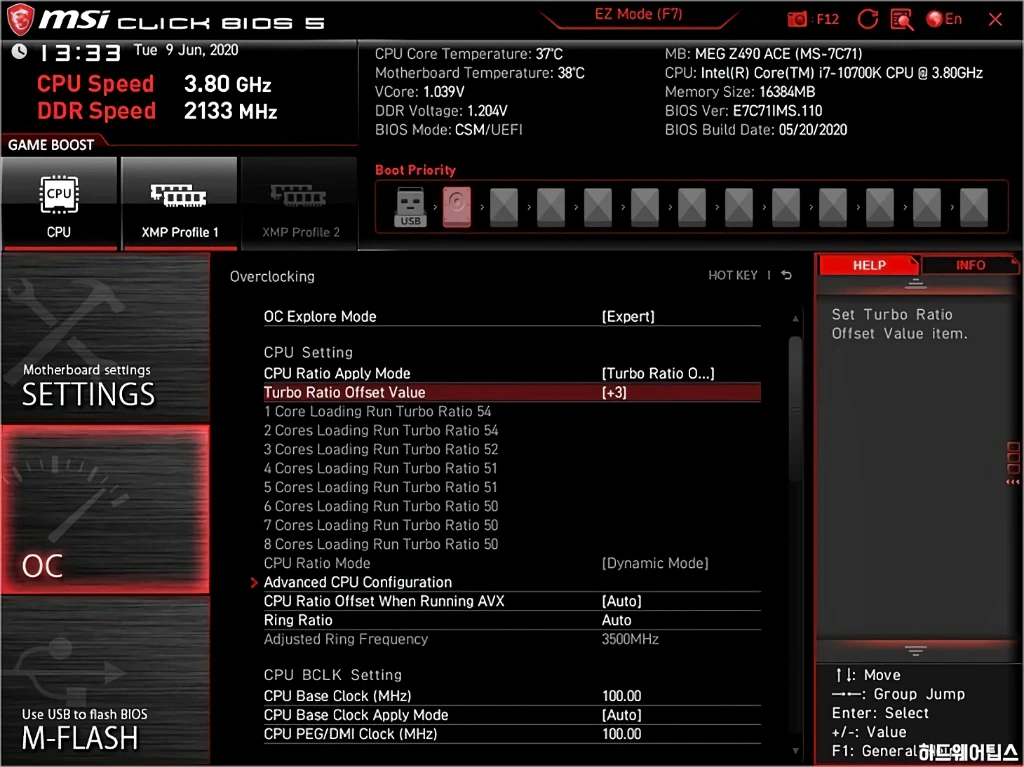The width and height of the screenshot is (1024, 767).
Task: Click the F12 screenshot camera icon
Action: [797, 19]
